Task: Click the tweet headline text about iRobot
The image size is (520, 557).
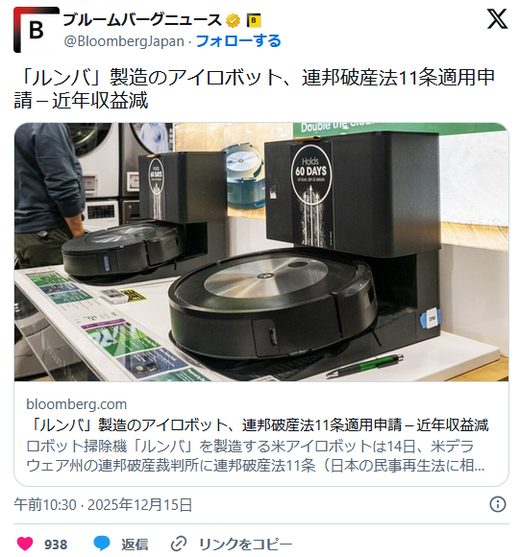Action: 254,89
